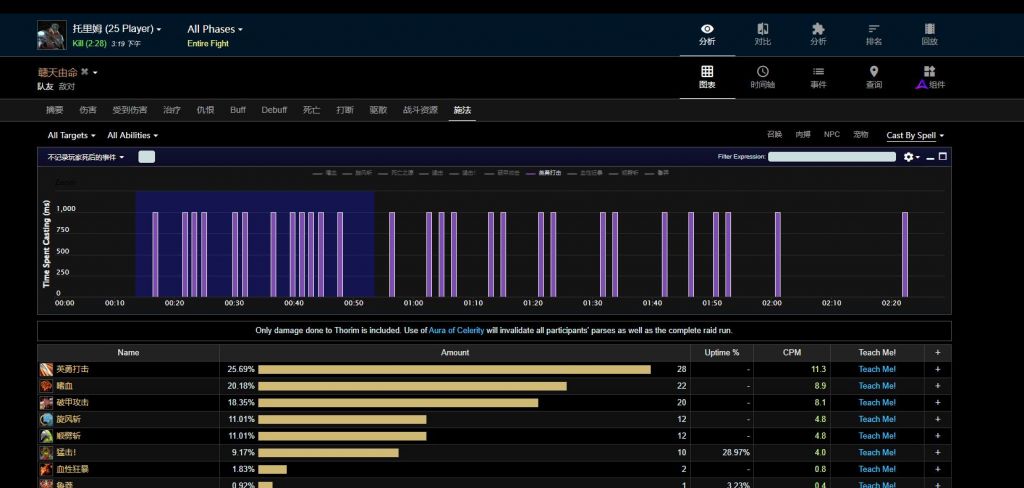Select the 敌对 enemies option
Screen dimensions: 1024x488
pyautogui.click(x=66, y=87)
